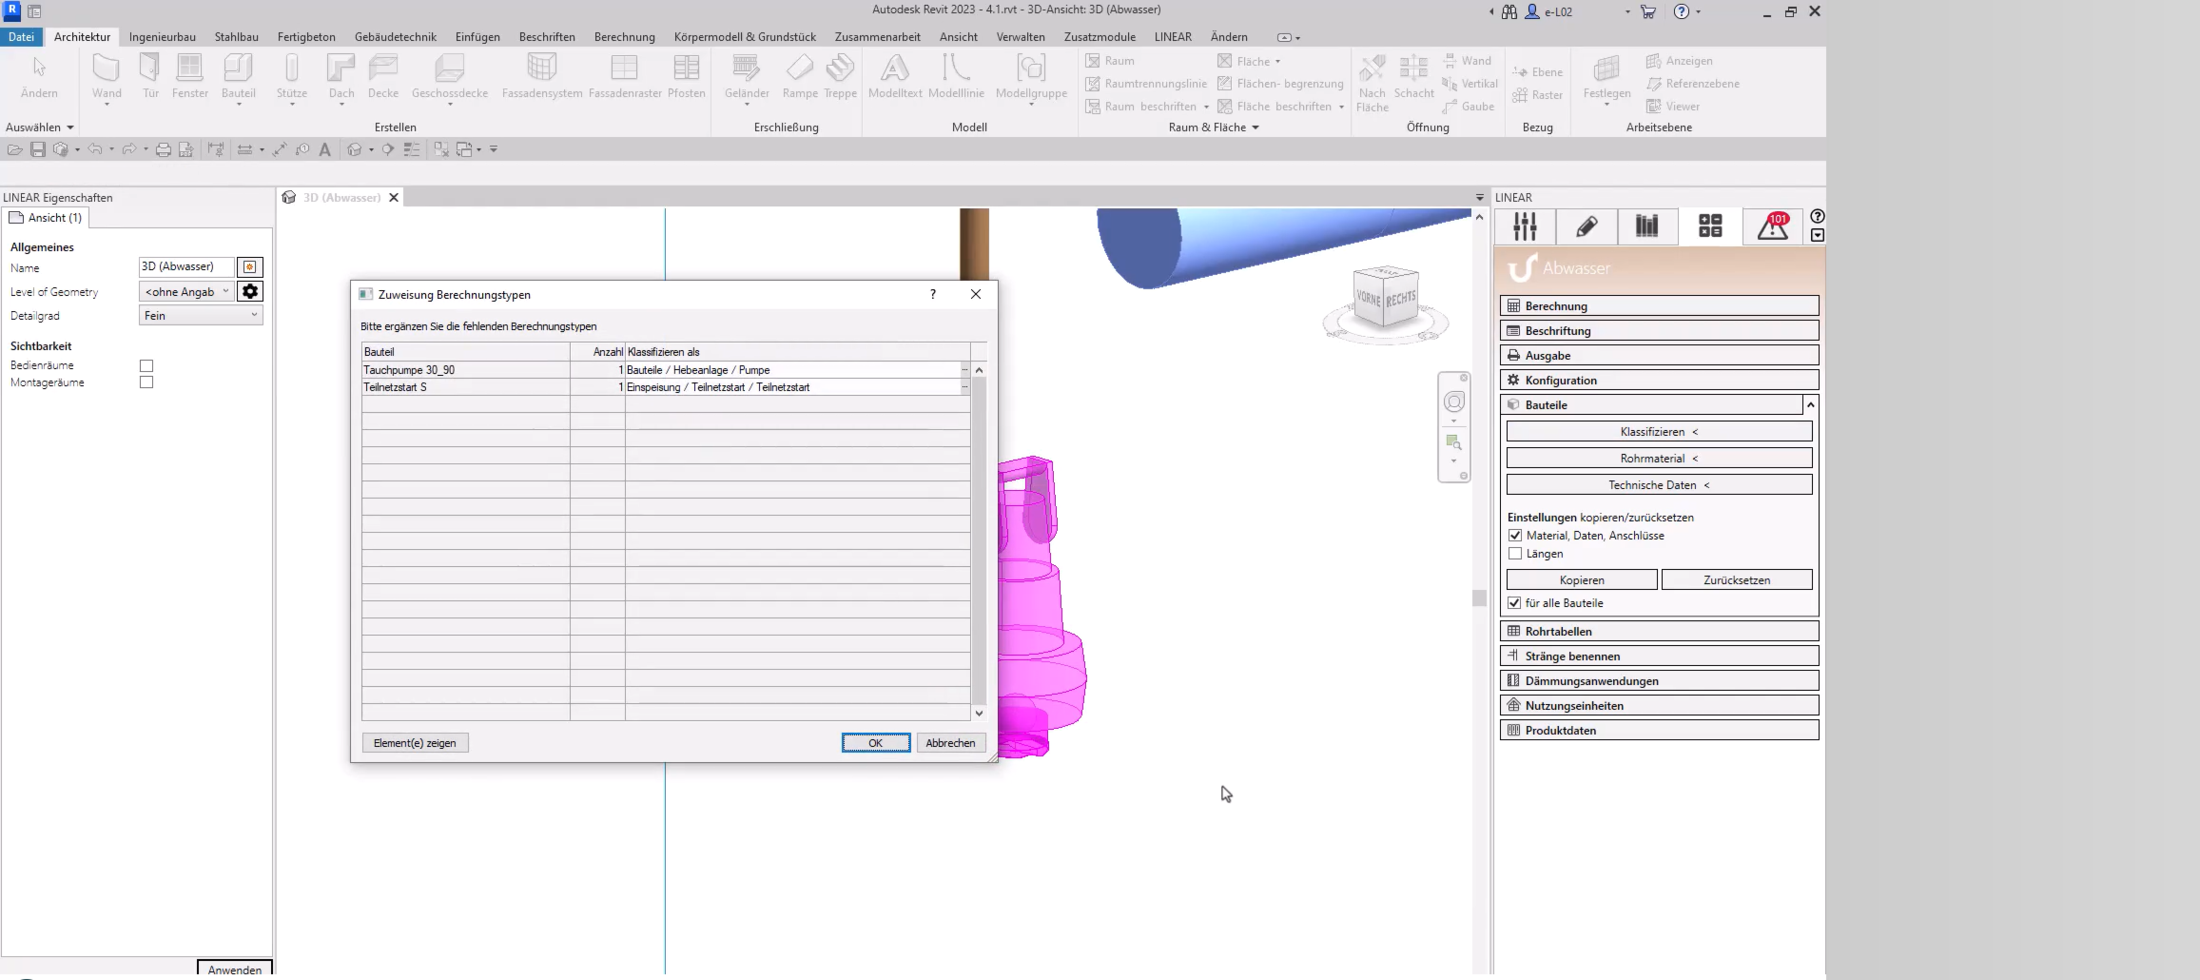
Task: Open the Detailgrad dropdown
Action: (200, 316)
